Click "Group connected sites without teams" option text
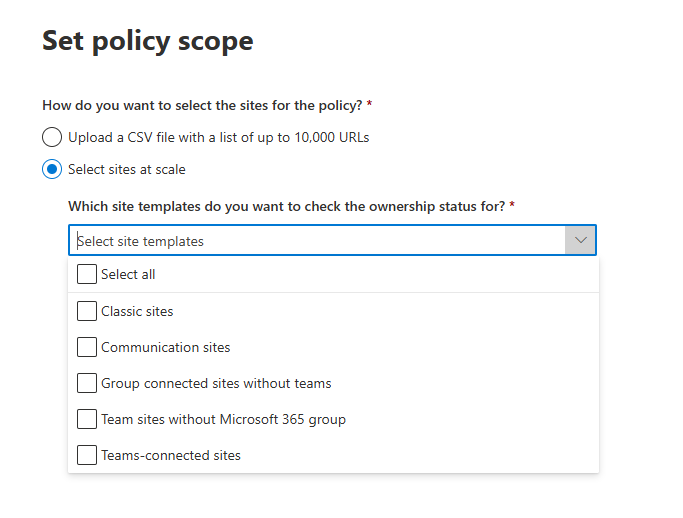Viewport: 683px width, 518px height. (216, 383)
